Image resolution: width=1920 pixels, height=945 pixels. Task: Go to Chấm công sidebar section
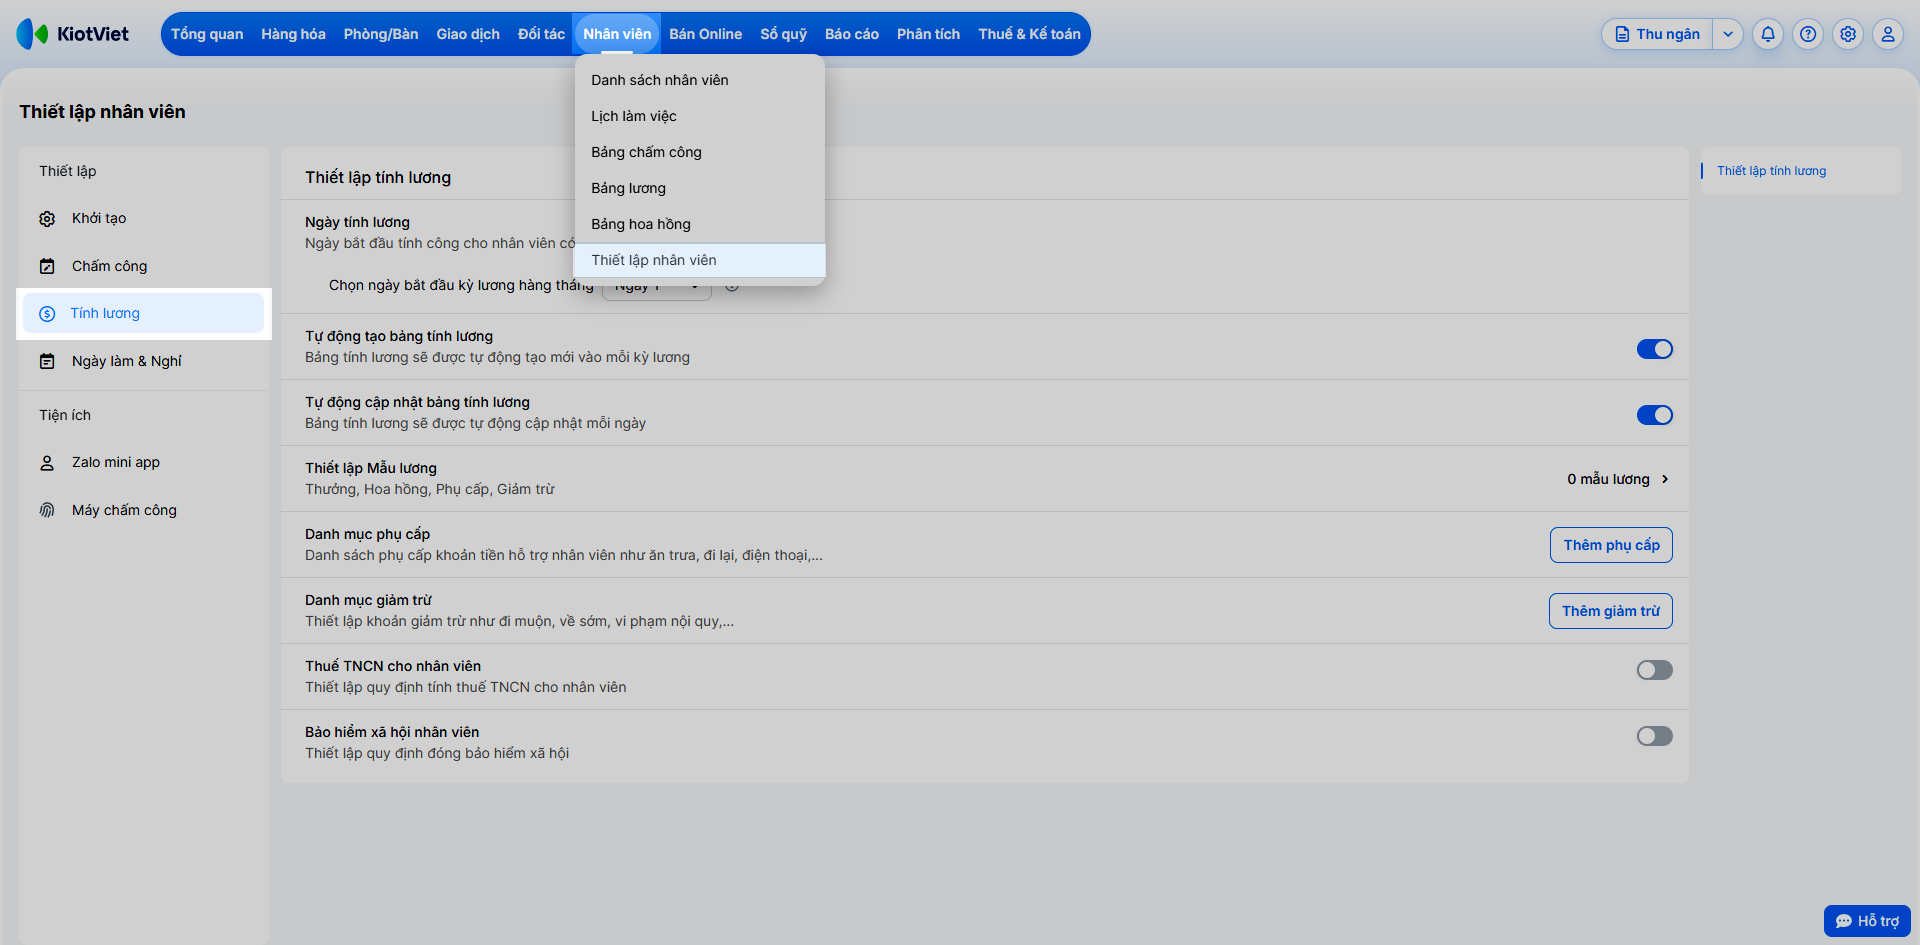pyautogui.click(x=144, y=266)
